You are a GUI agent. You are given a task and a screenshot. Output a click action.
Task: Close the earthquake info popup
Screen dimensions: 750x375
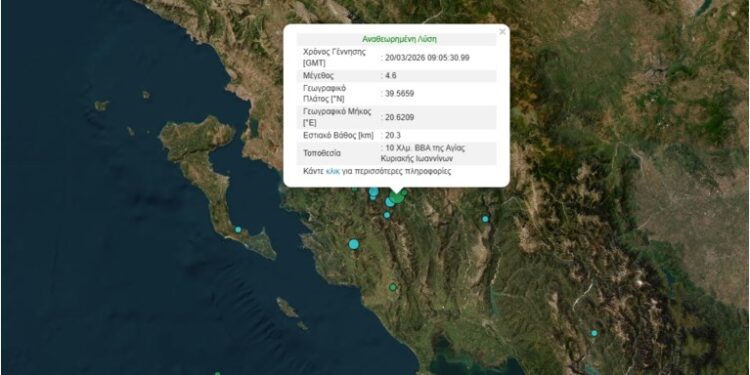click(x=502, y=32)
